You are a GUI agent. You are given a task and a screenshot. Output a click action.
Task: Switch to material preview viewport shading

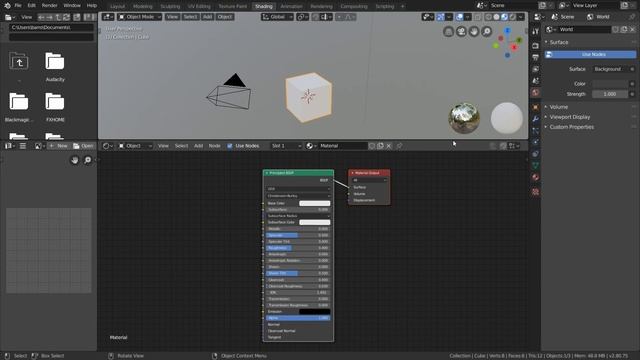504,17
